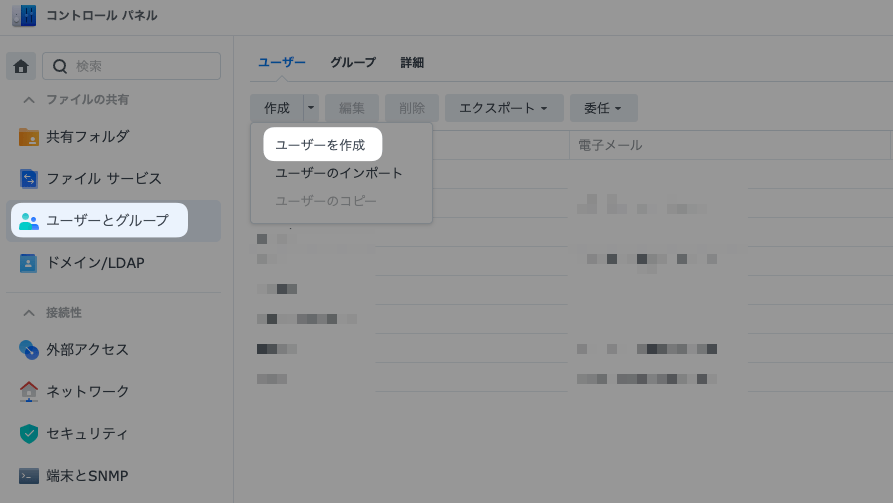Choose ユーザーのインポート menu item
Image resolution: width=893 pixels, height=503 pixels.
pos(339,173)
